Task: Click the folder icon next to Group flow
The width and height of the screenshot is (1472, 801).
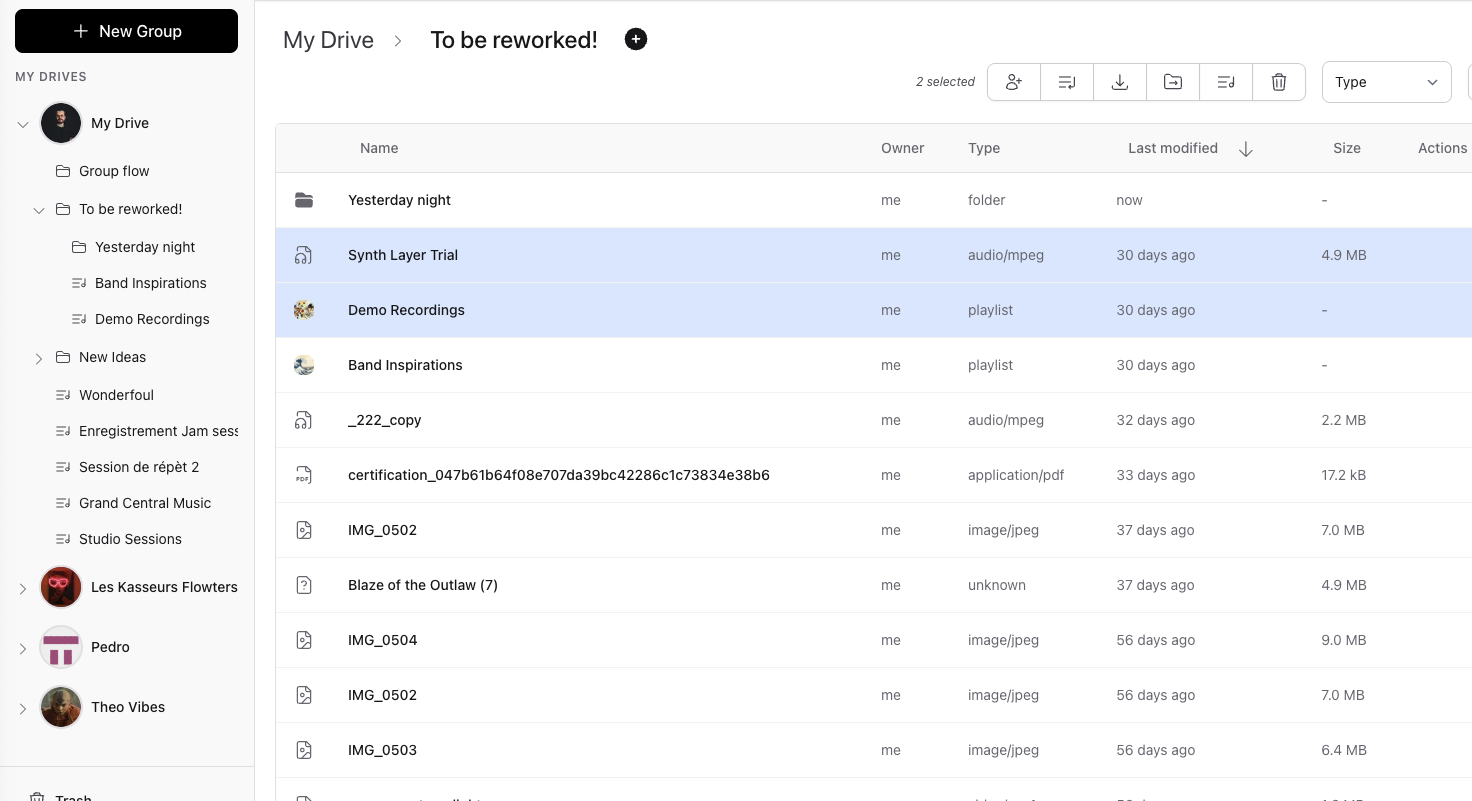Action: (63, 170)
